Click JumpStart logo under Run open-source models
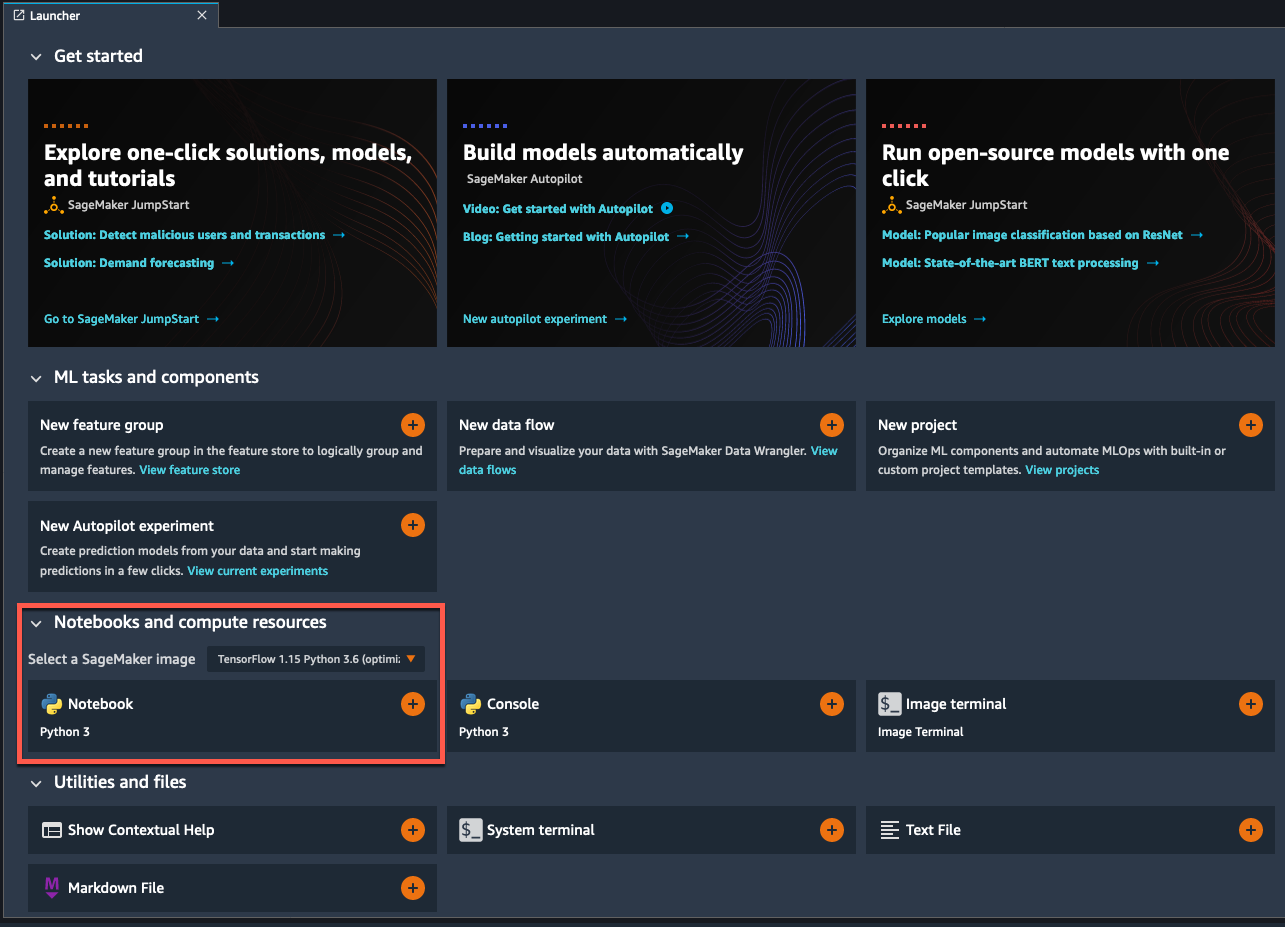1285x927 pixels. click(x=892, y=205)
